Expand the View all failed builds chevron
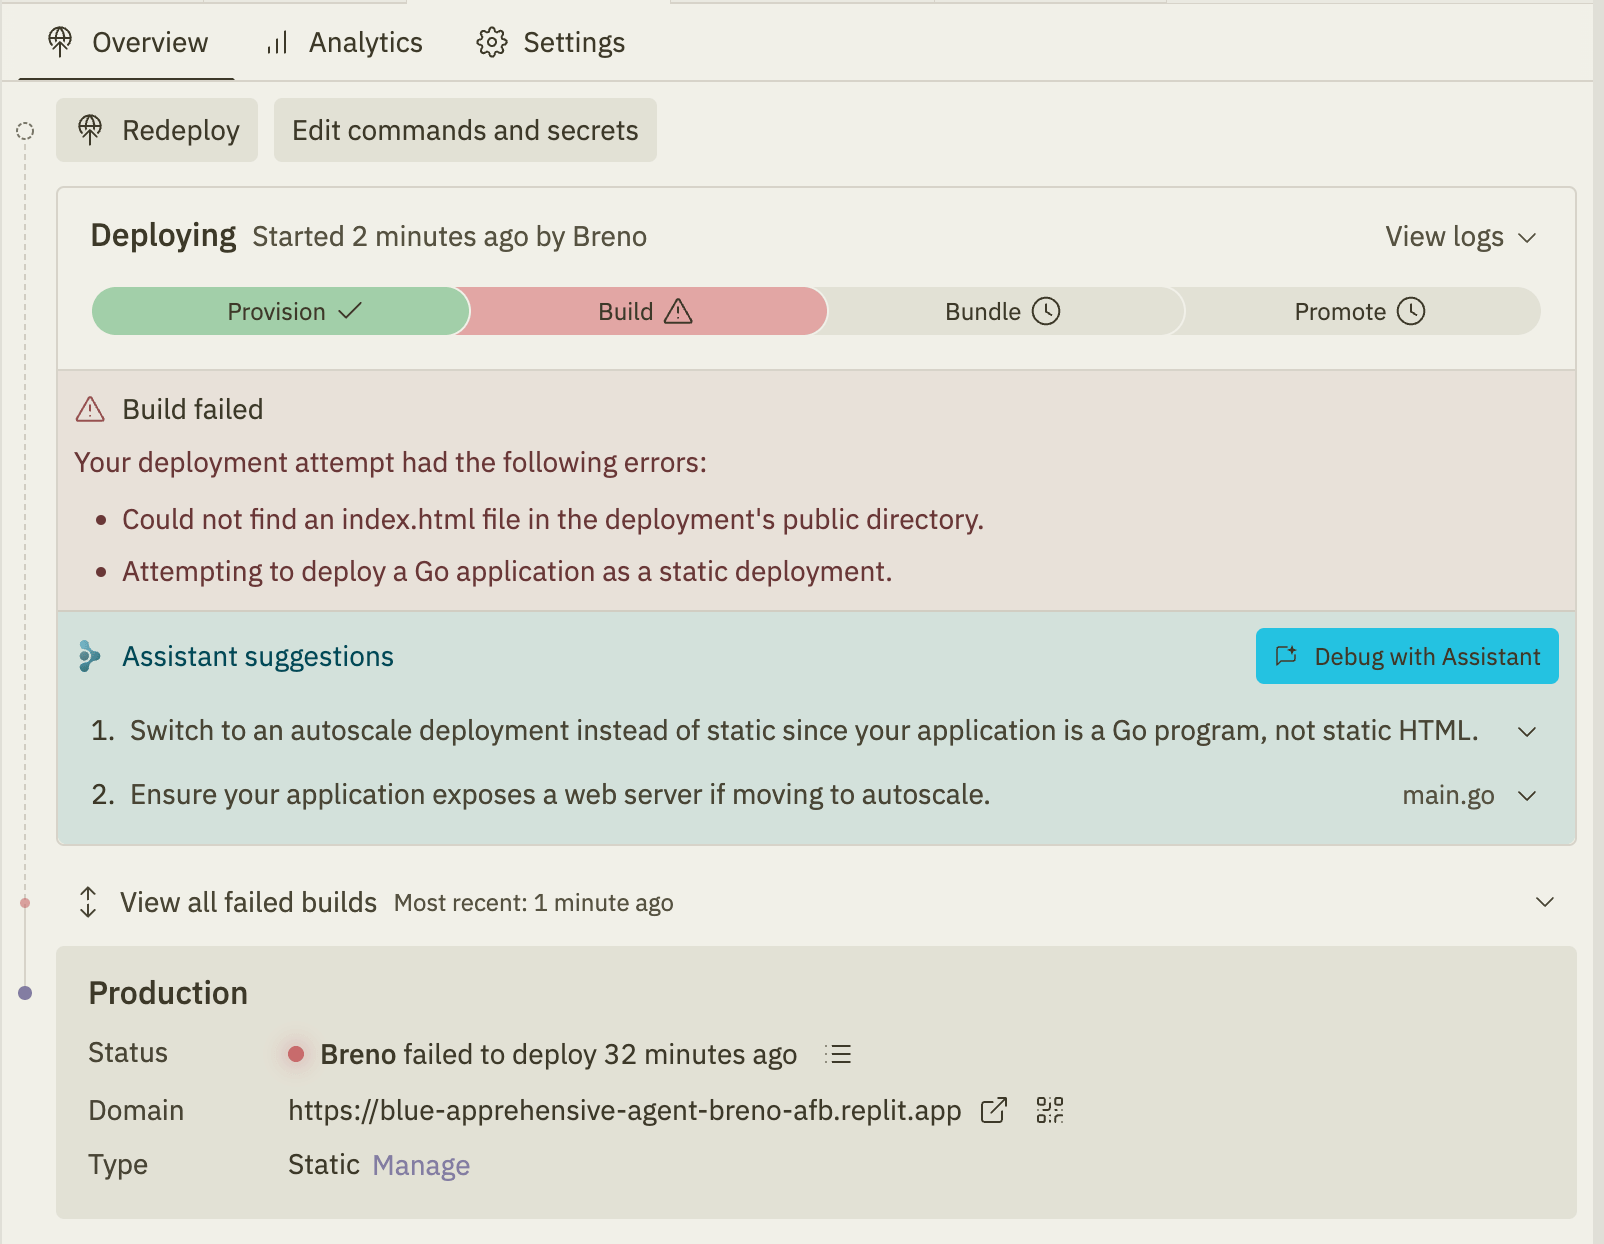The height and width of the screenshot is (1244, 1604). click(1545, 902)
